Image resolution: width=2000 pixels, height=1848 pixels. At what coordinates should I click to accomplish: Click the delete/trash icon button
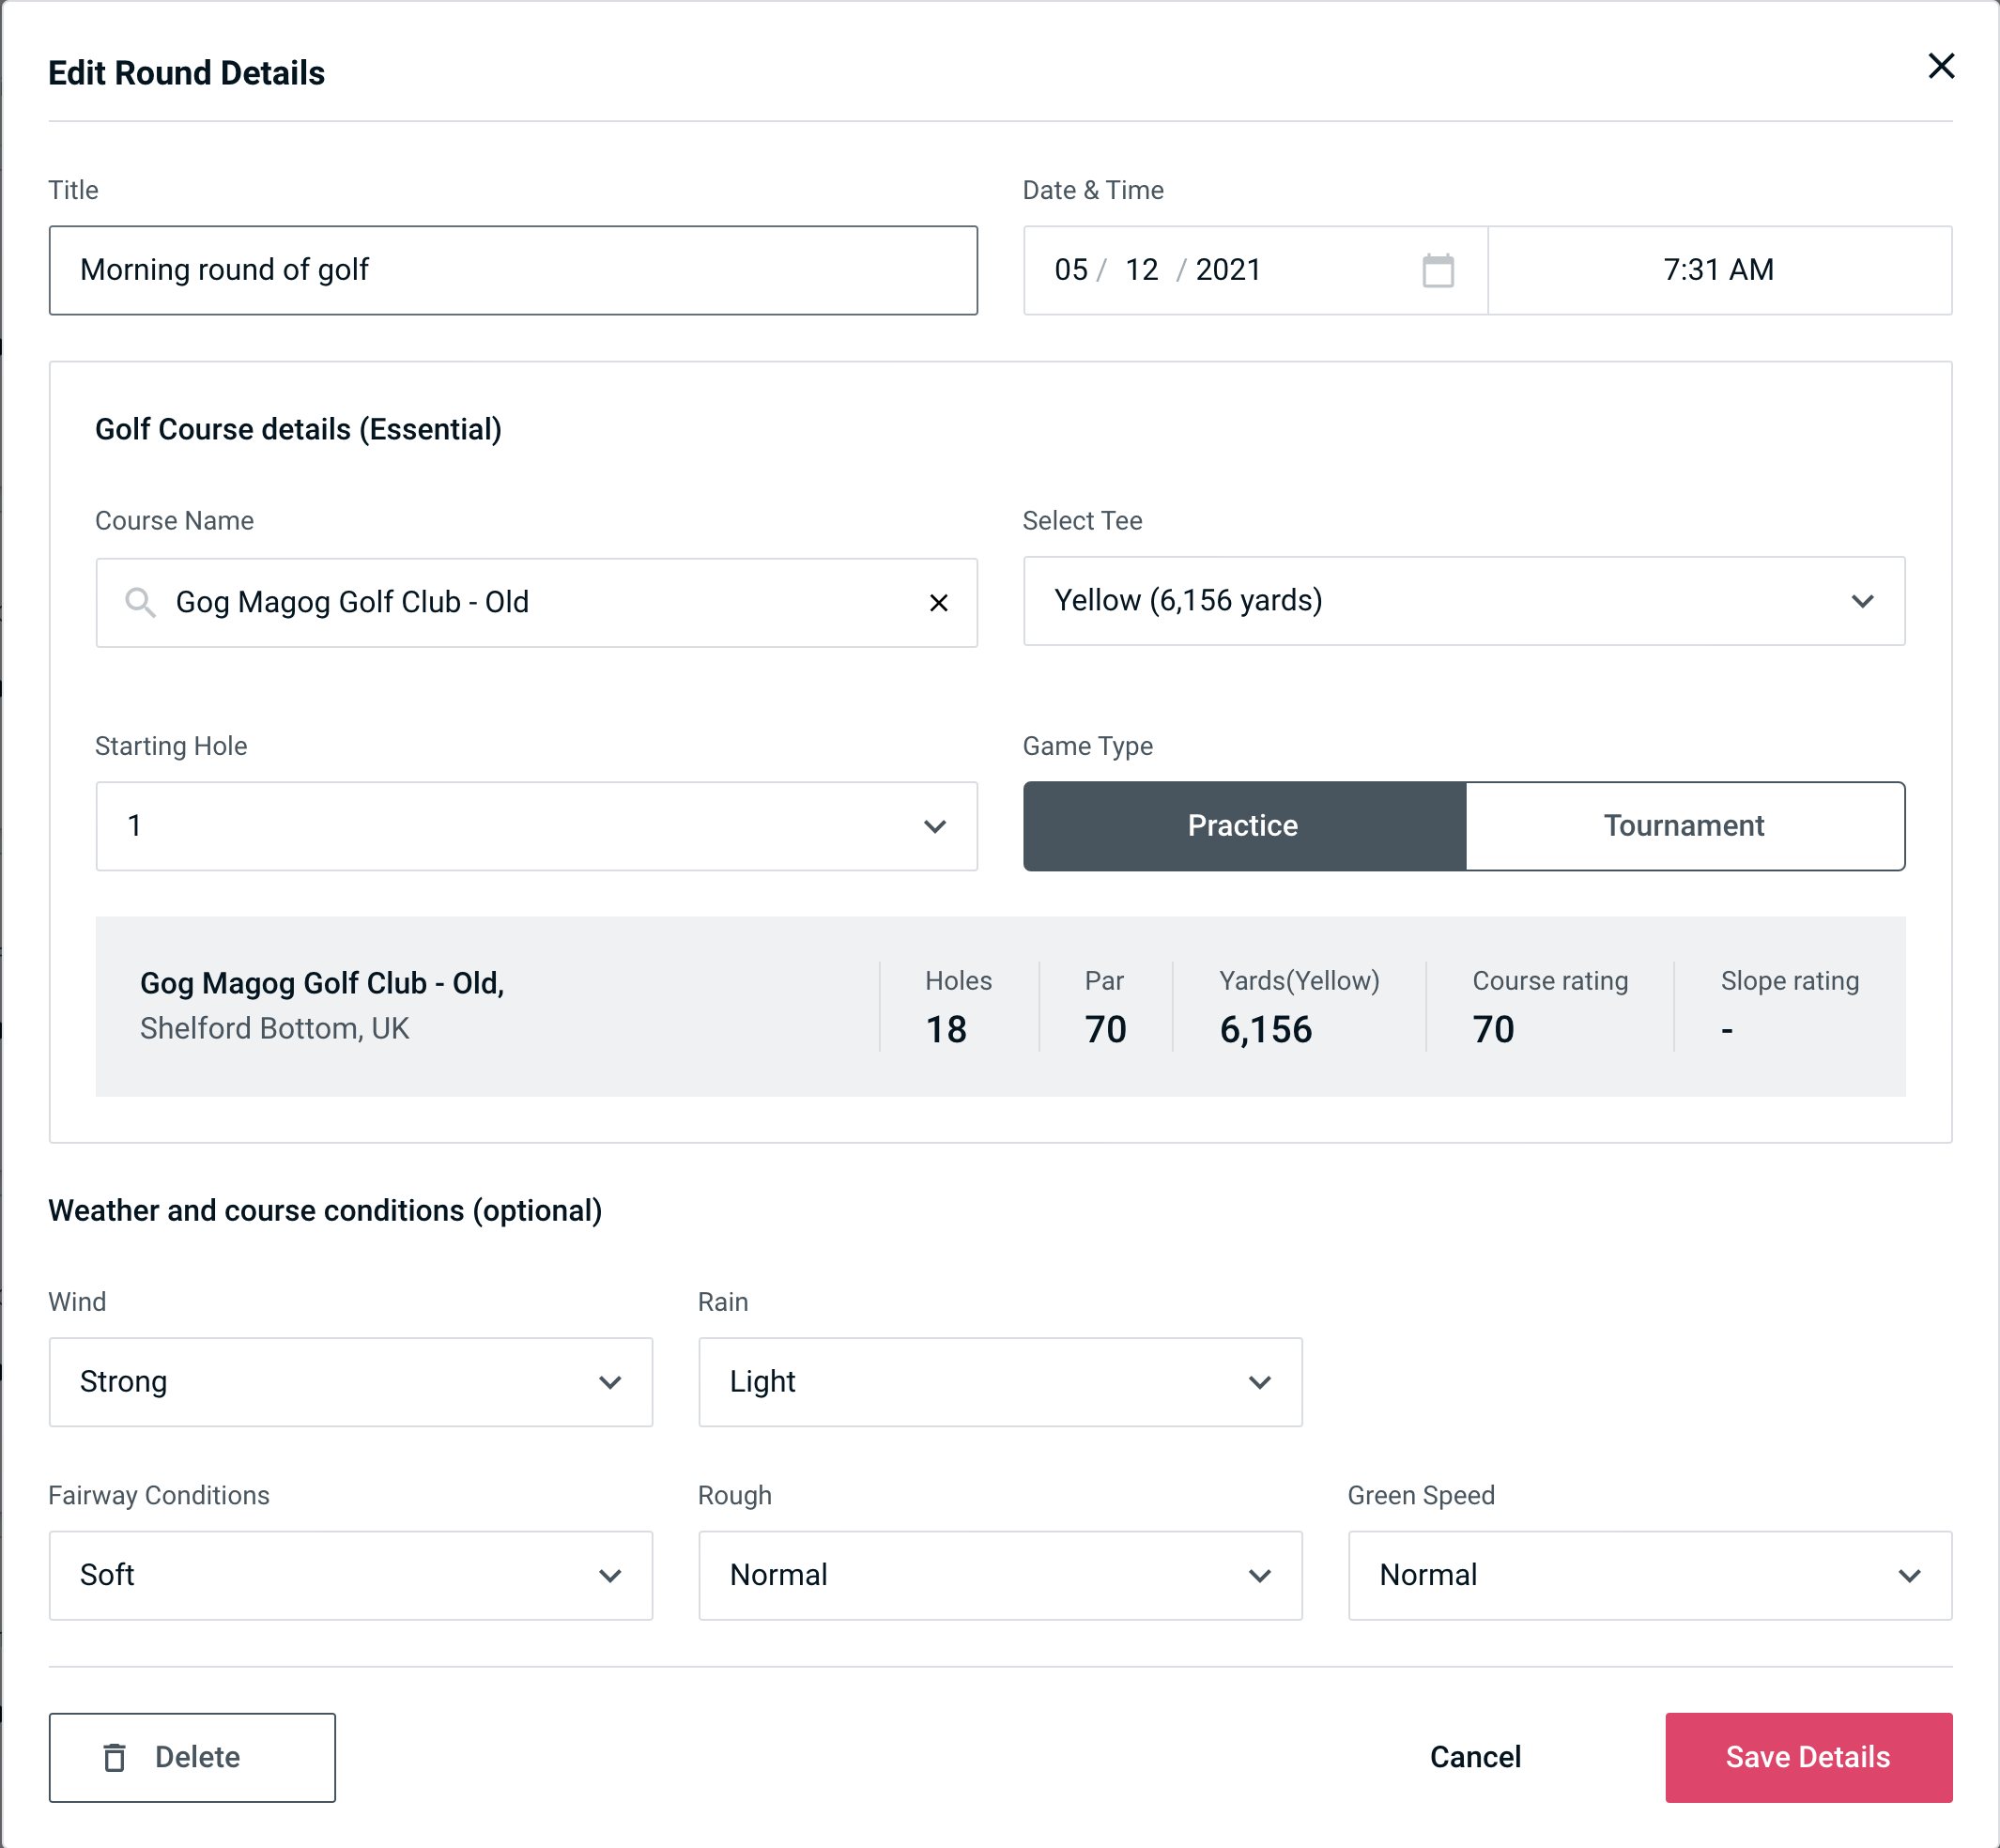[116, 1756]
